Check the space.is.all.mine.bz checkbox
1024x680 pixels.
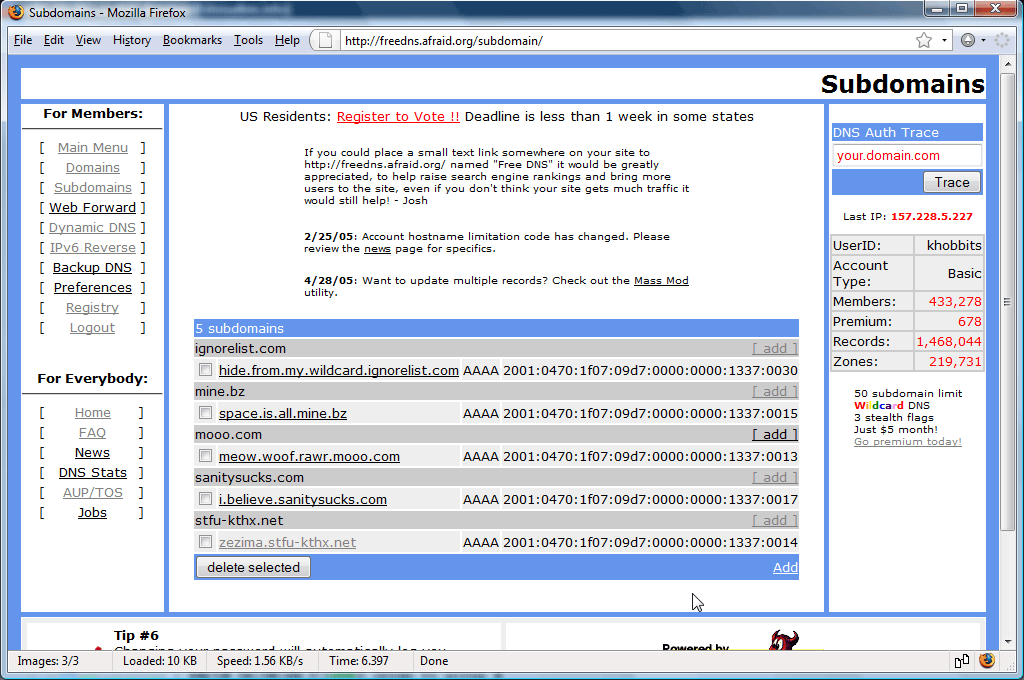click(x=206, y=413)
